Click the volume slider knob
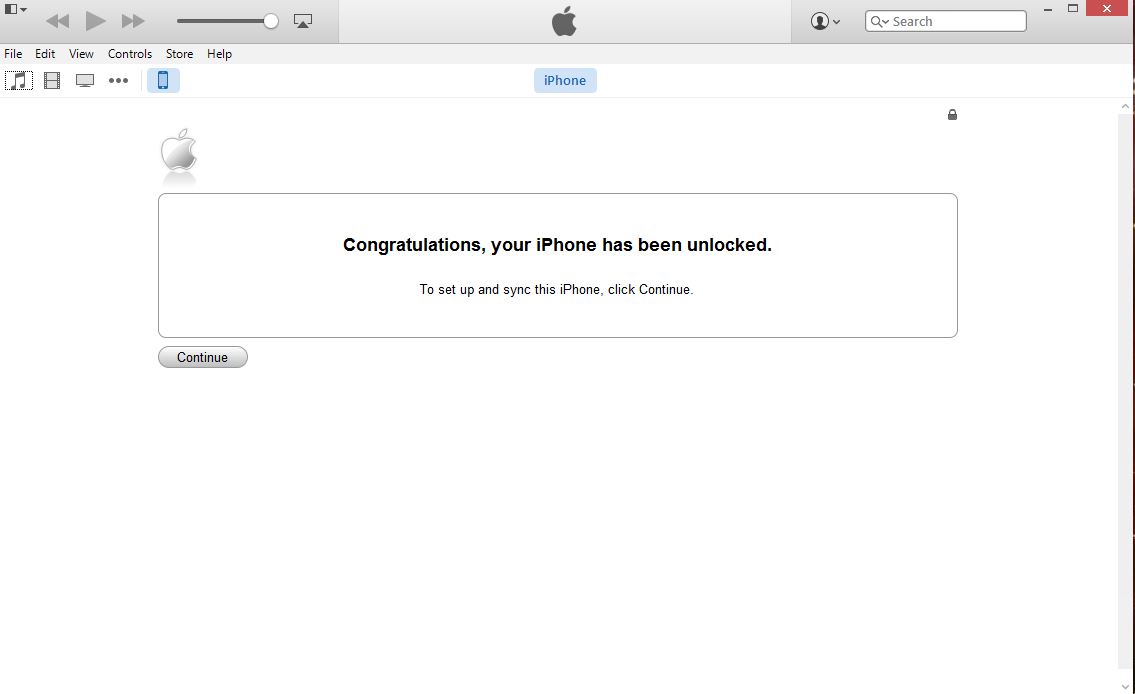The width and height of the screenshot is (1135, 694). 271,21
